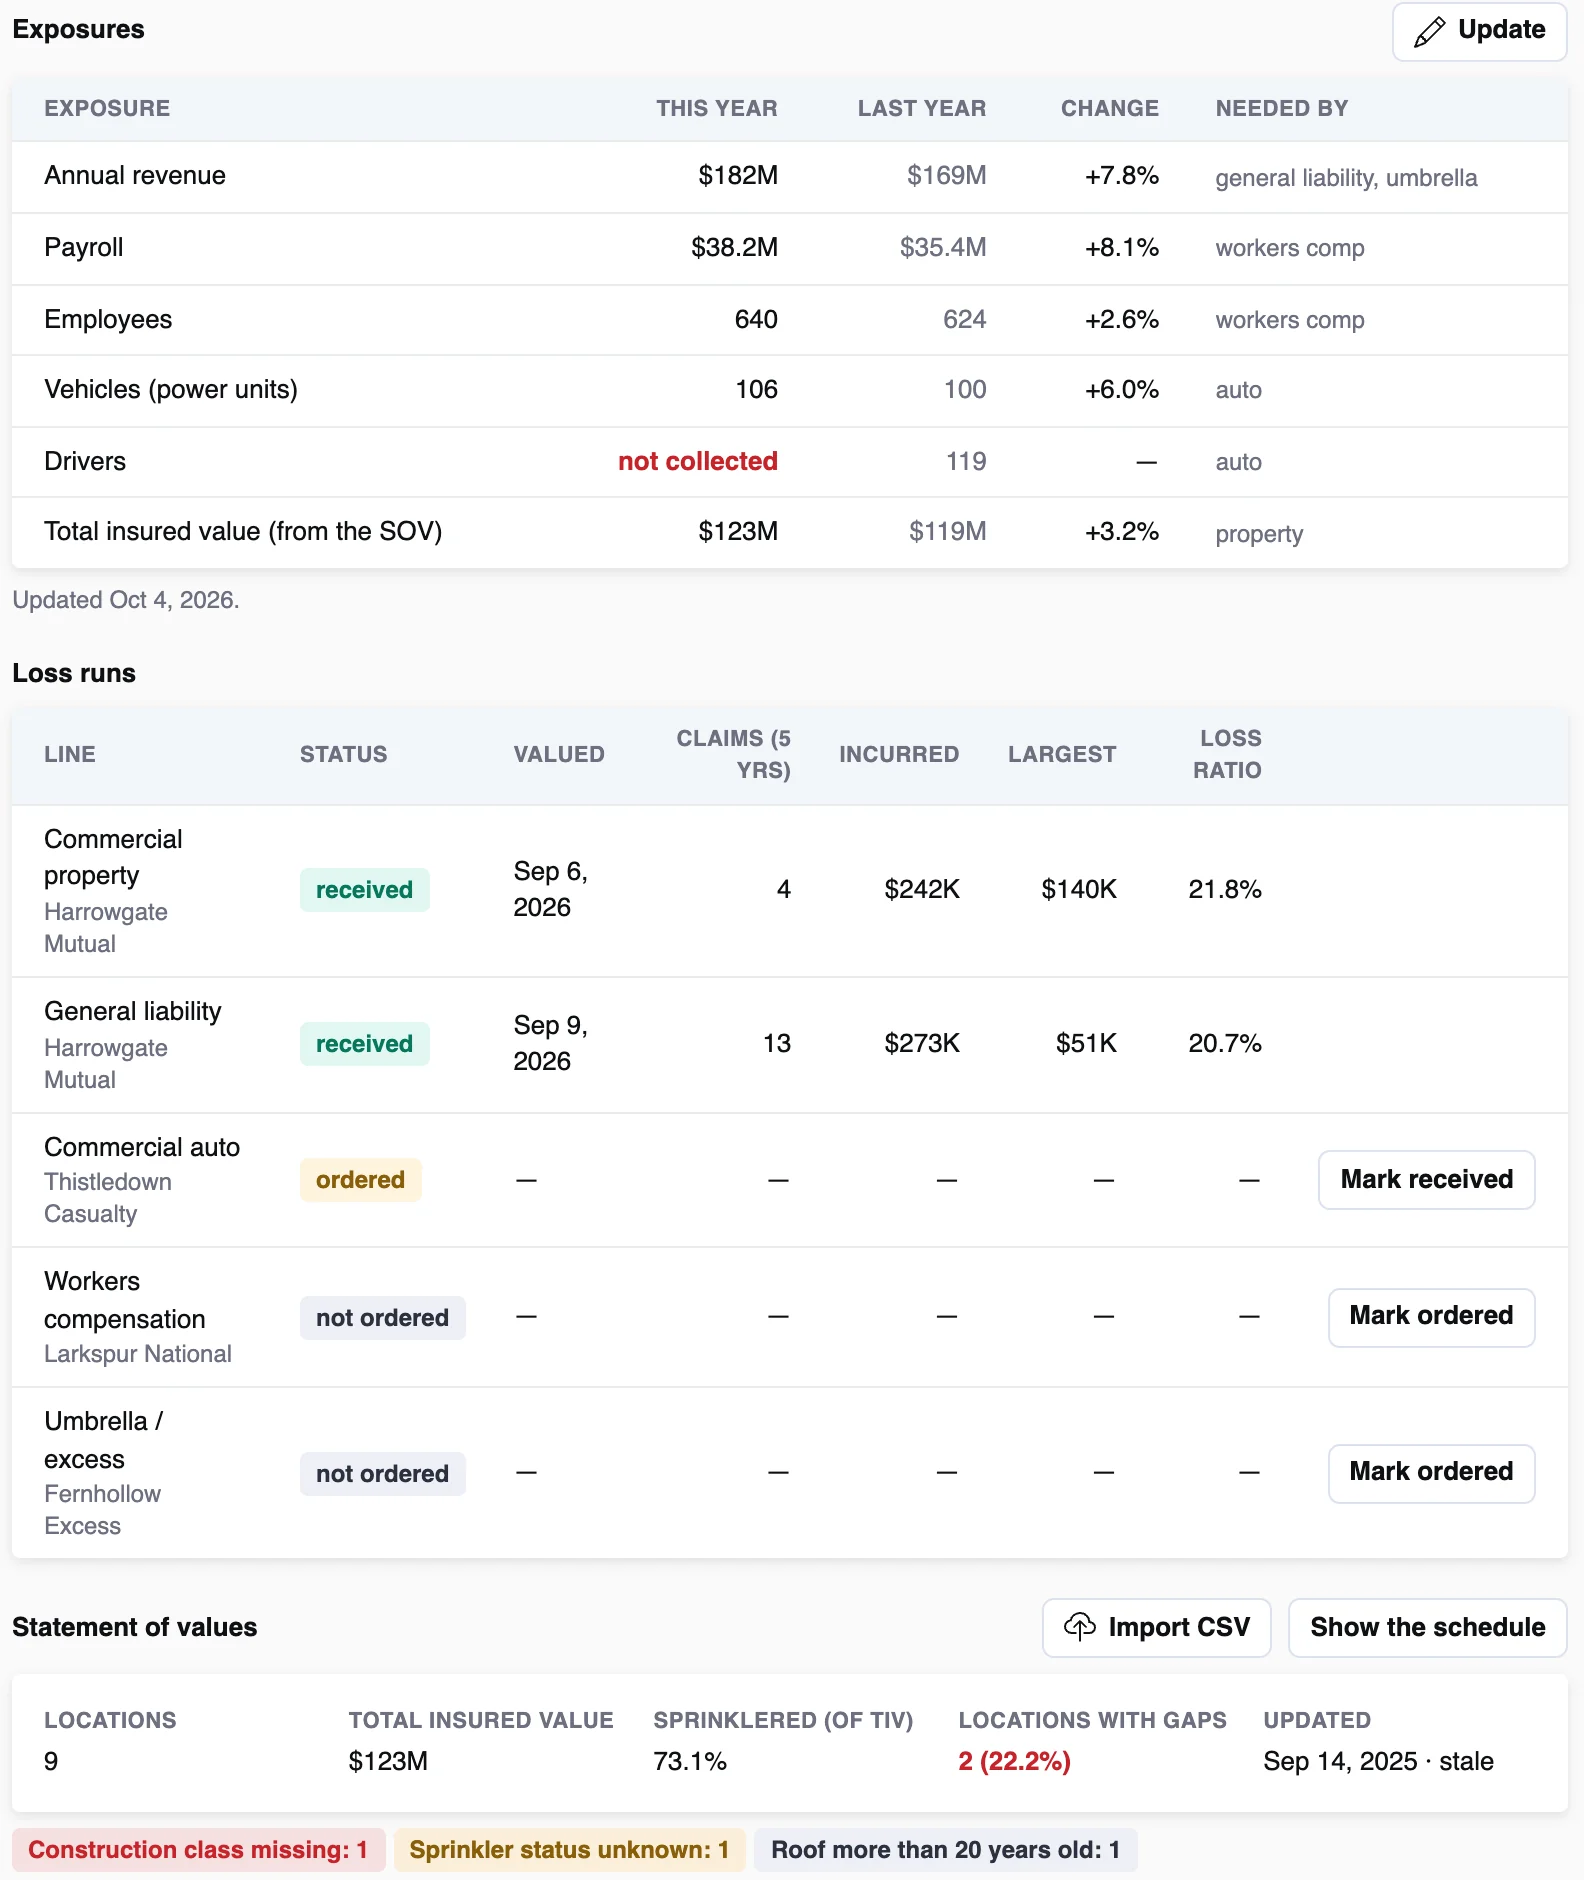Click the General liability largest claim $51K
This screenshot has width=1584, height=1880.
tap(1086, 1044)
